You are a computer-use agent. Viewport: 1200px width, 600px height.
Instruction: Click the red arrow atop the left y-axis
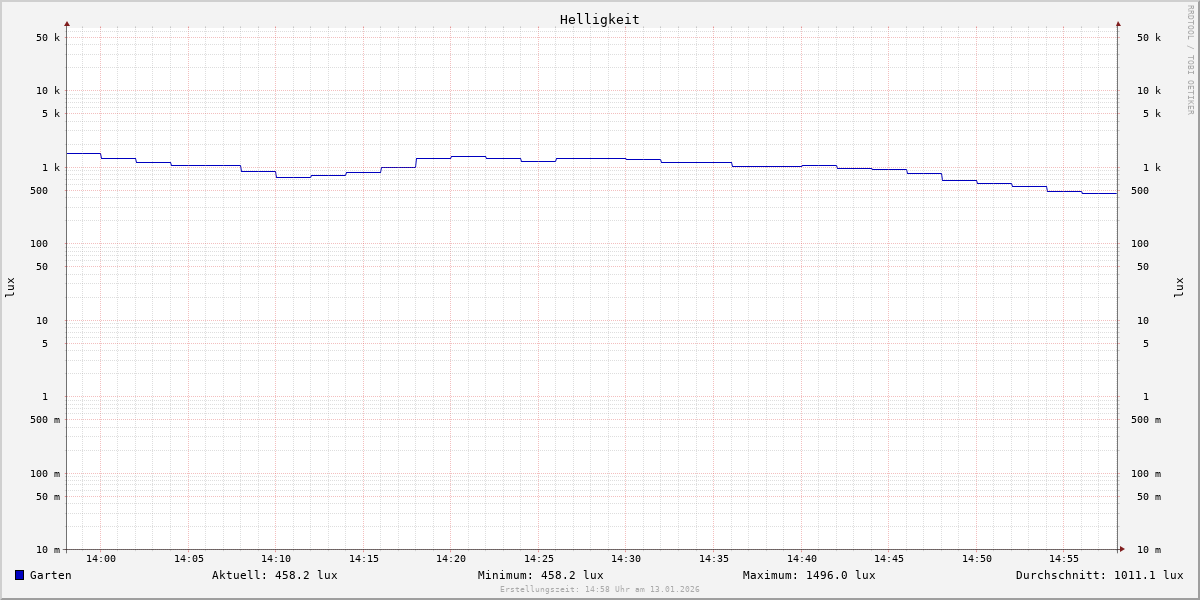(x=67, y=23)
